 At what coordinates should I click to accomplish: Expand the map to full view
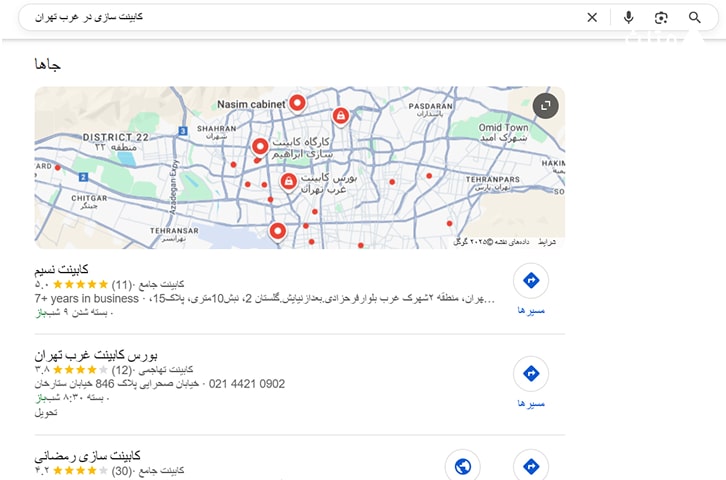coord(545,106)
